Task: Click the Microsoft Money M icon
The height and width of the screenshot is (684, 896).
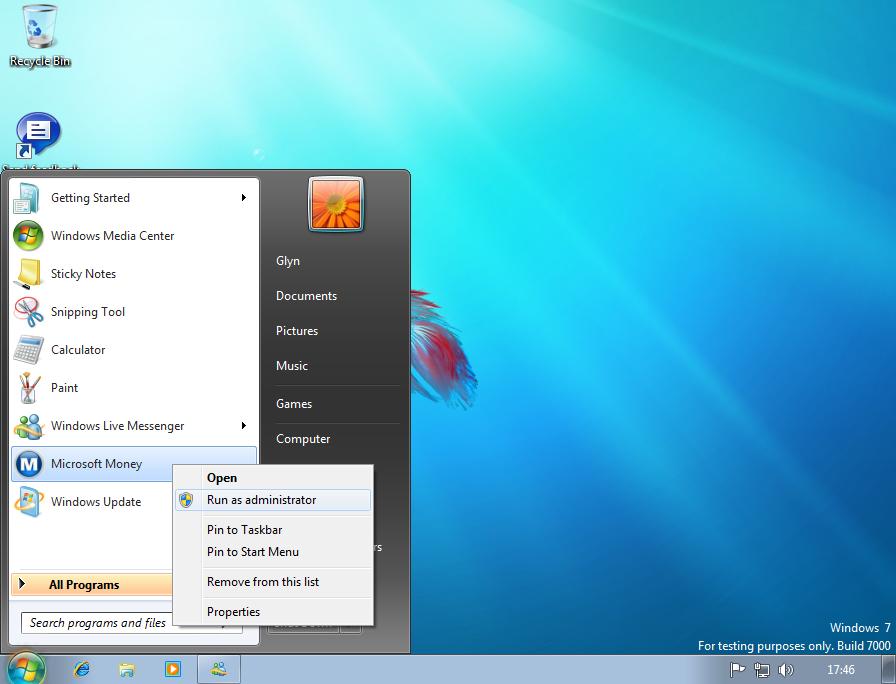Action: pos(28,464)
